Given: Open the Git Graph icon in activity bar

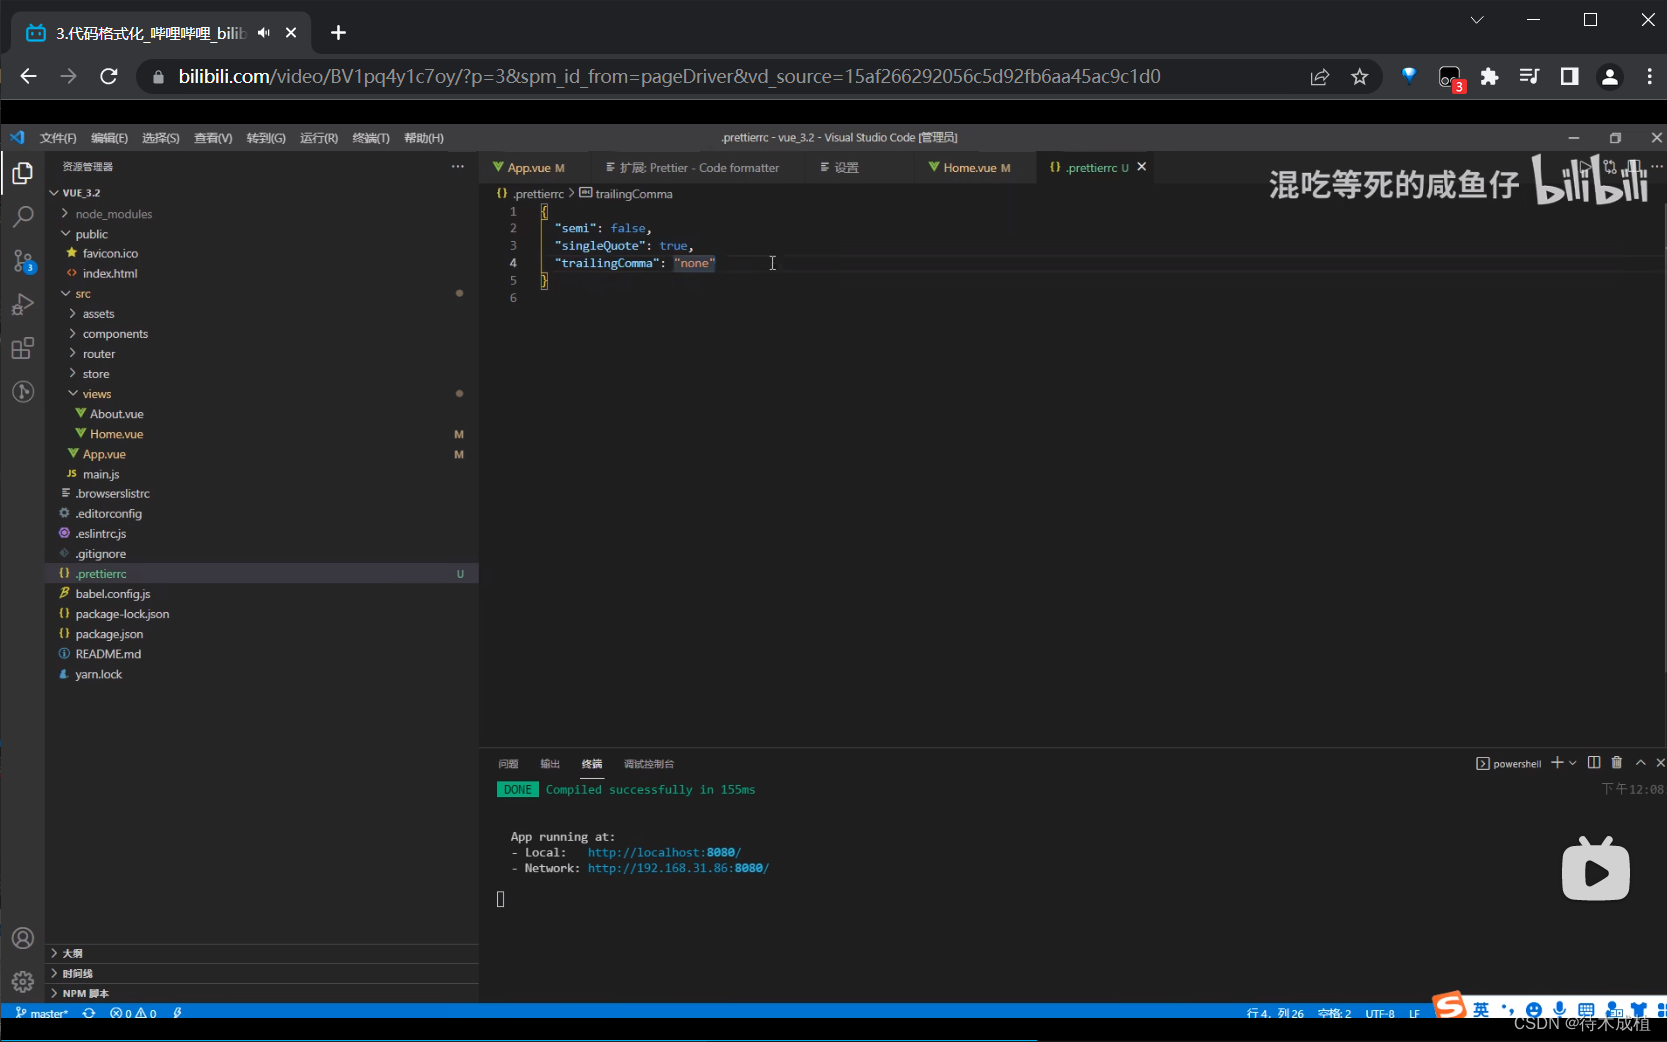Looking at the screenshot, I should click(22, 392).
